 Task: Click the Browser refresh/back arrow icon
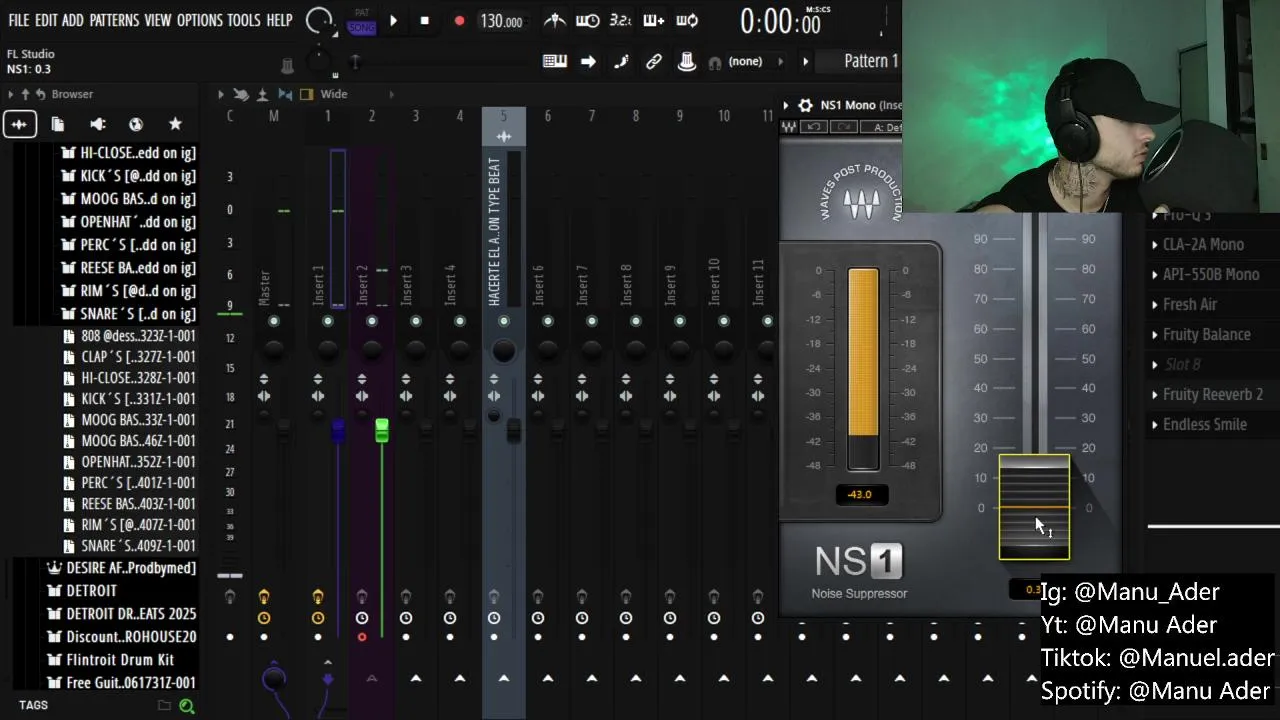tap(40, 94)
